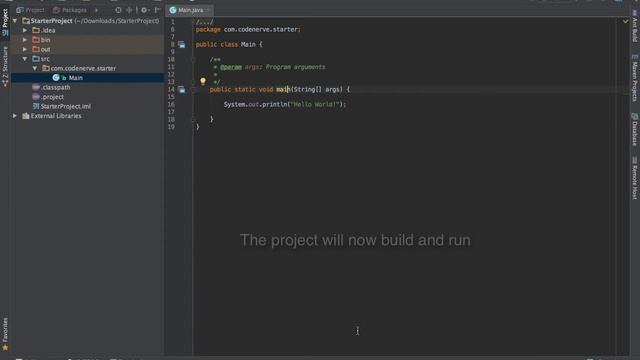Click the scroll-from-source target icon
This screenshot has width=640, height=360.
point(118,10)
